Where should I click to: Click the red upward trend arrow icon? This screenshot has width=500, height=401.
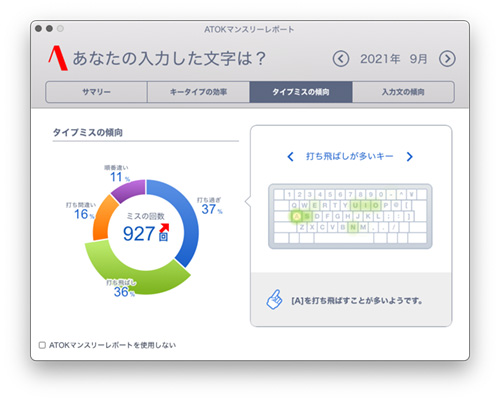tap(164, 228)
